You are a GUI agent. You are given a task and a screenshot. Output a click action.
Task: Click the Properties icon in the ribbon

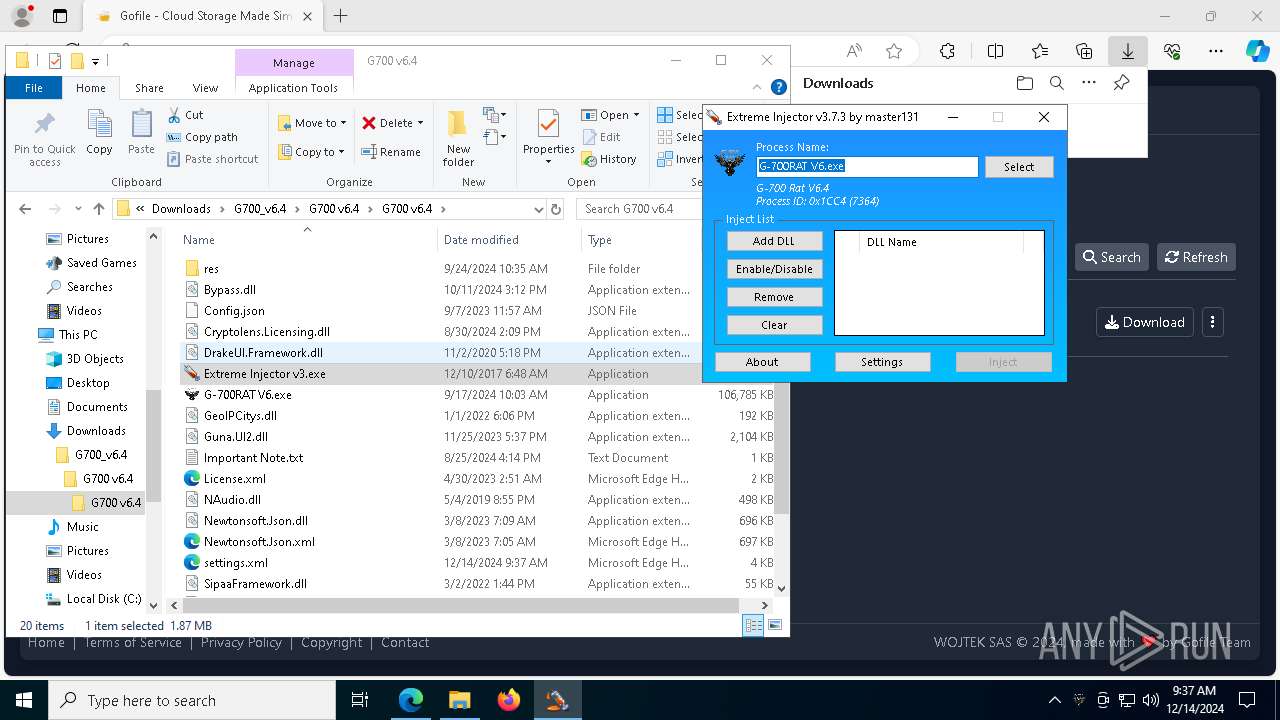coord(548,124)
